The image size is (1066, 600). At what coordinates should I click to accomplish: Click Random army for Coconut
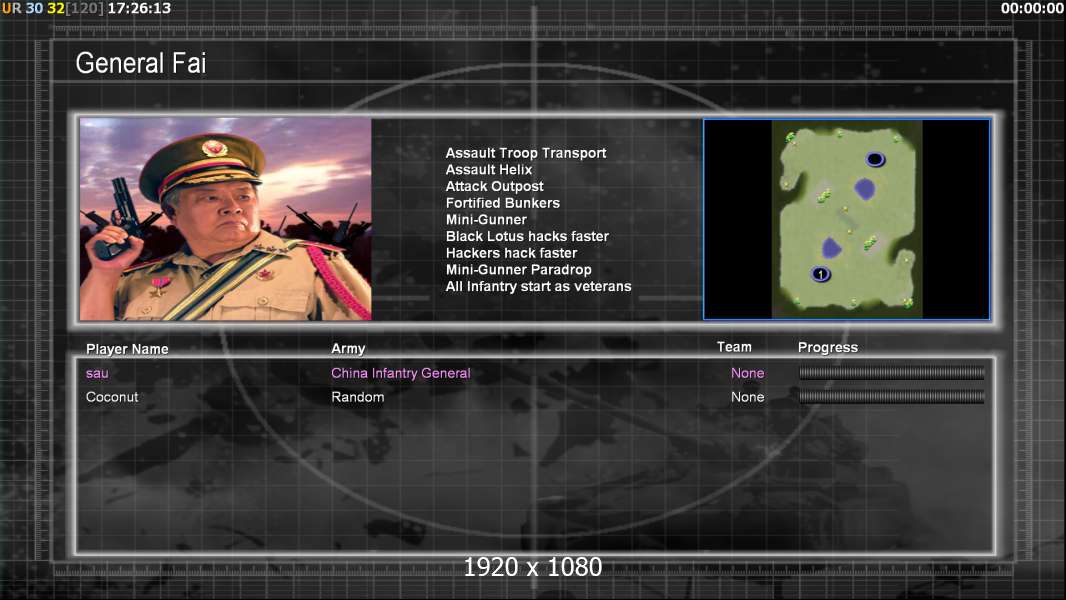358,397
